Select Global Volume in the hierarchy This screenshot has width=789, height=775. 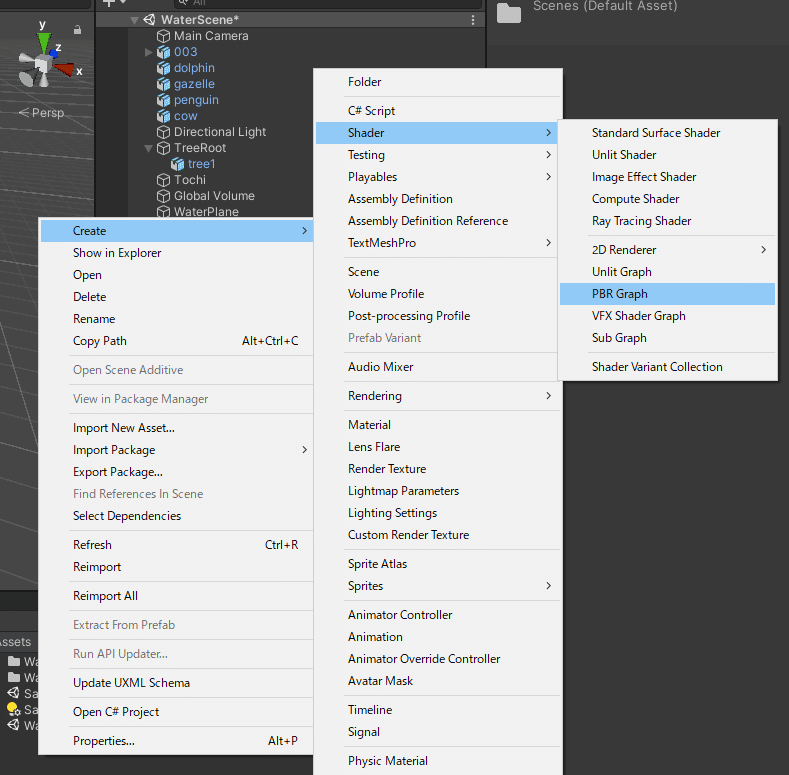click(214, 196)
